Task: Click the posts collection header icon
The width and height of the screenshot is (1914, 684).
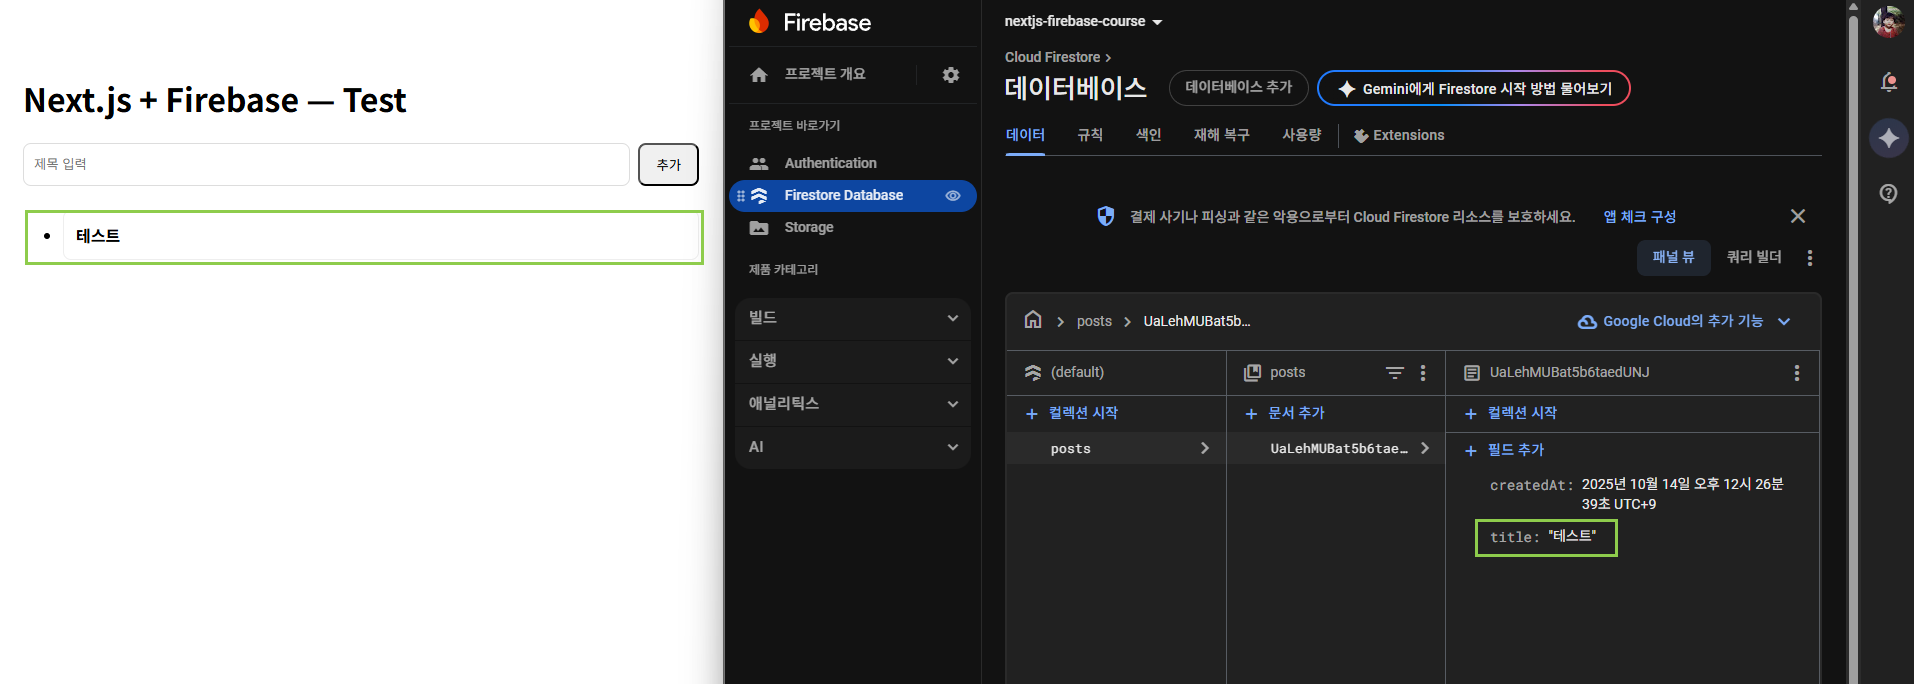Action: click(x=1252, y=373)
